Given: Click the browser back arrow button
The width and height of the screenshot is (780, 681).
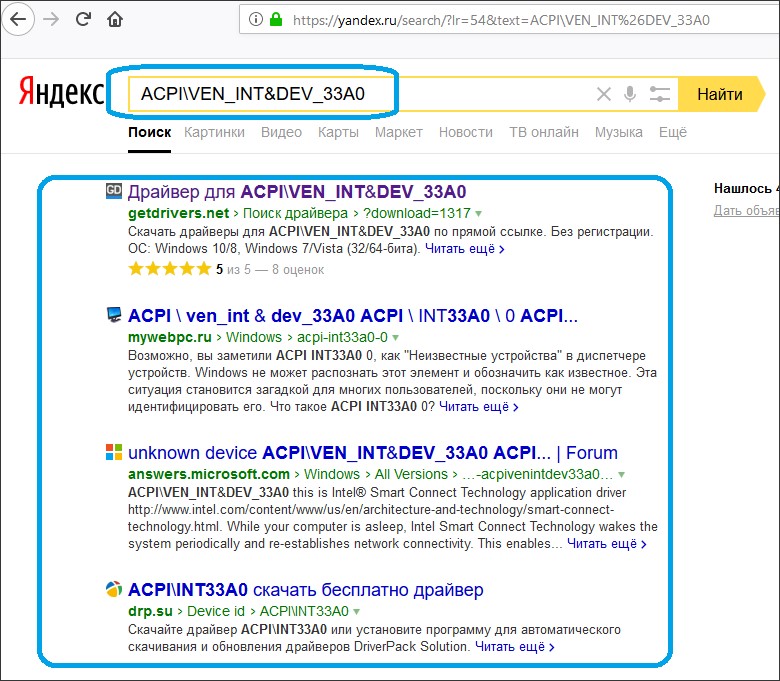Looking at the screenshot, I should click(x=19, y=19).
